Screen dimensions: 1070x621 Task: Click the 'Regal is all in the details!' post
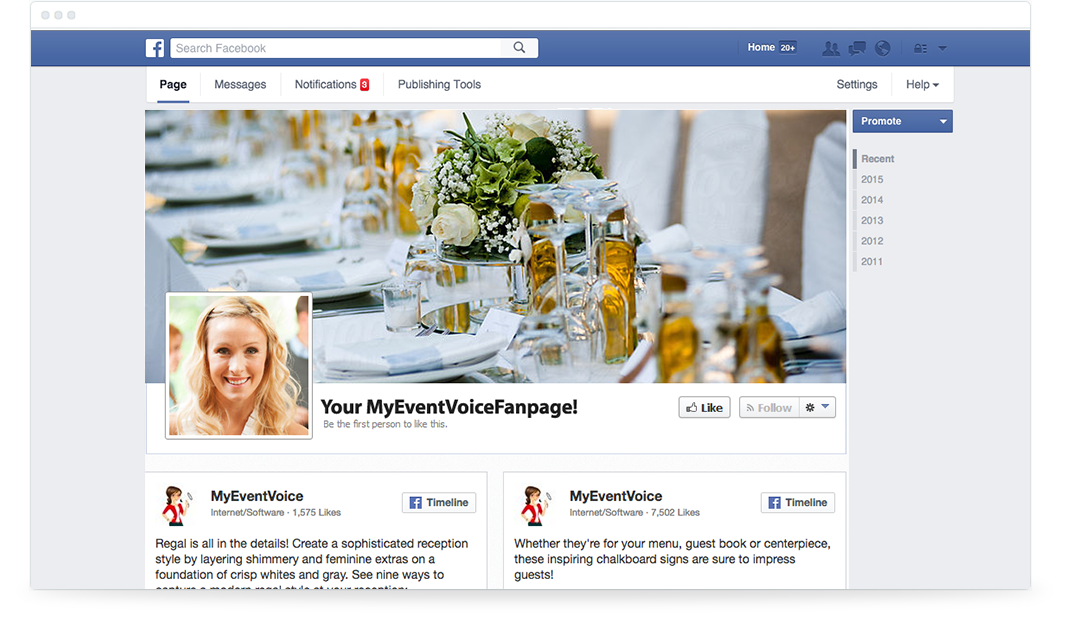coord(312,563)
